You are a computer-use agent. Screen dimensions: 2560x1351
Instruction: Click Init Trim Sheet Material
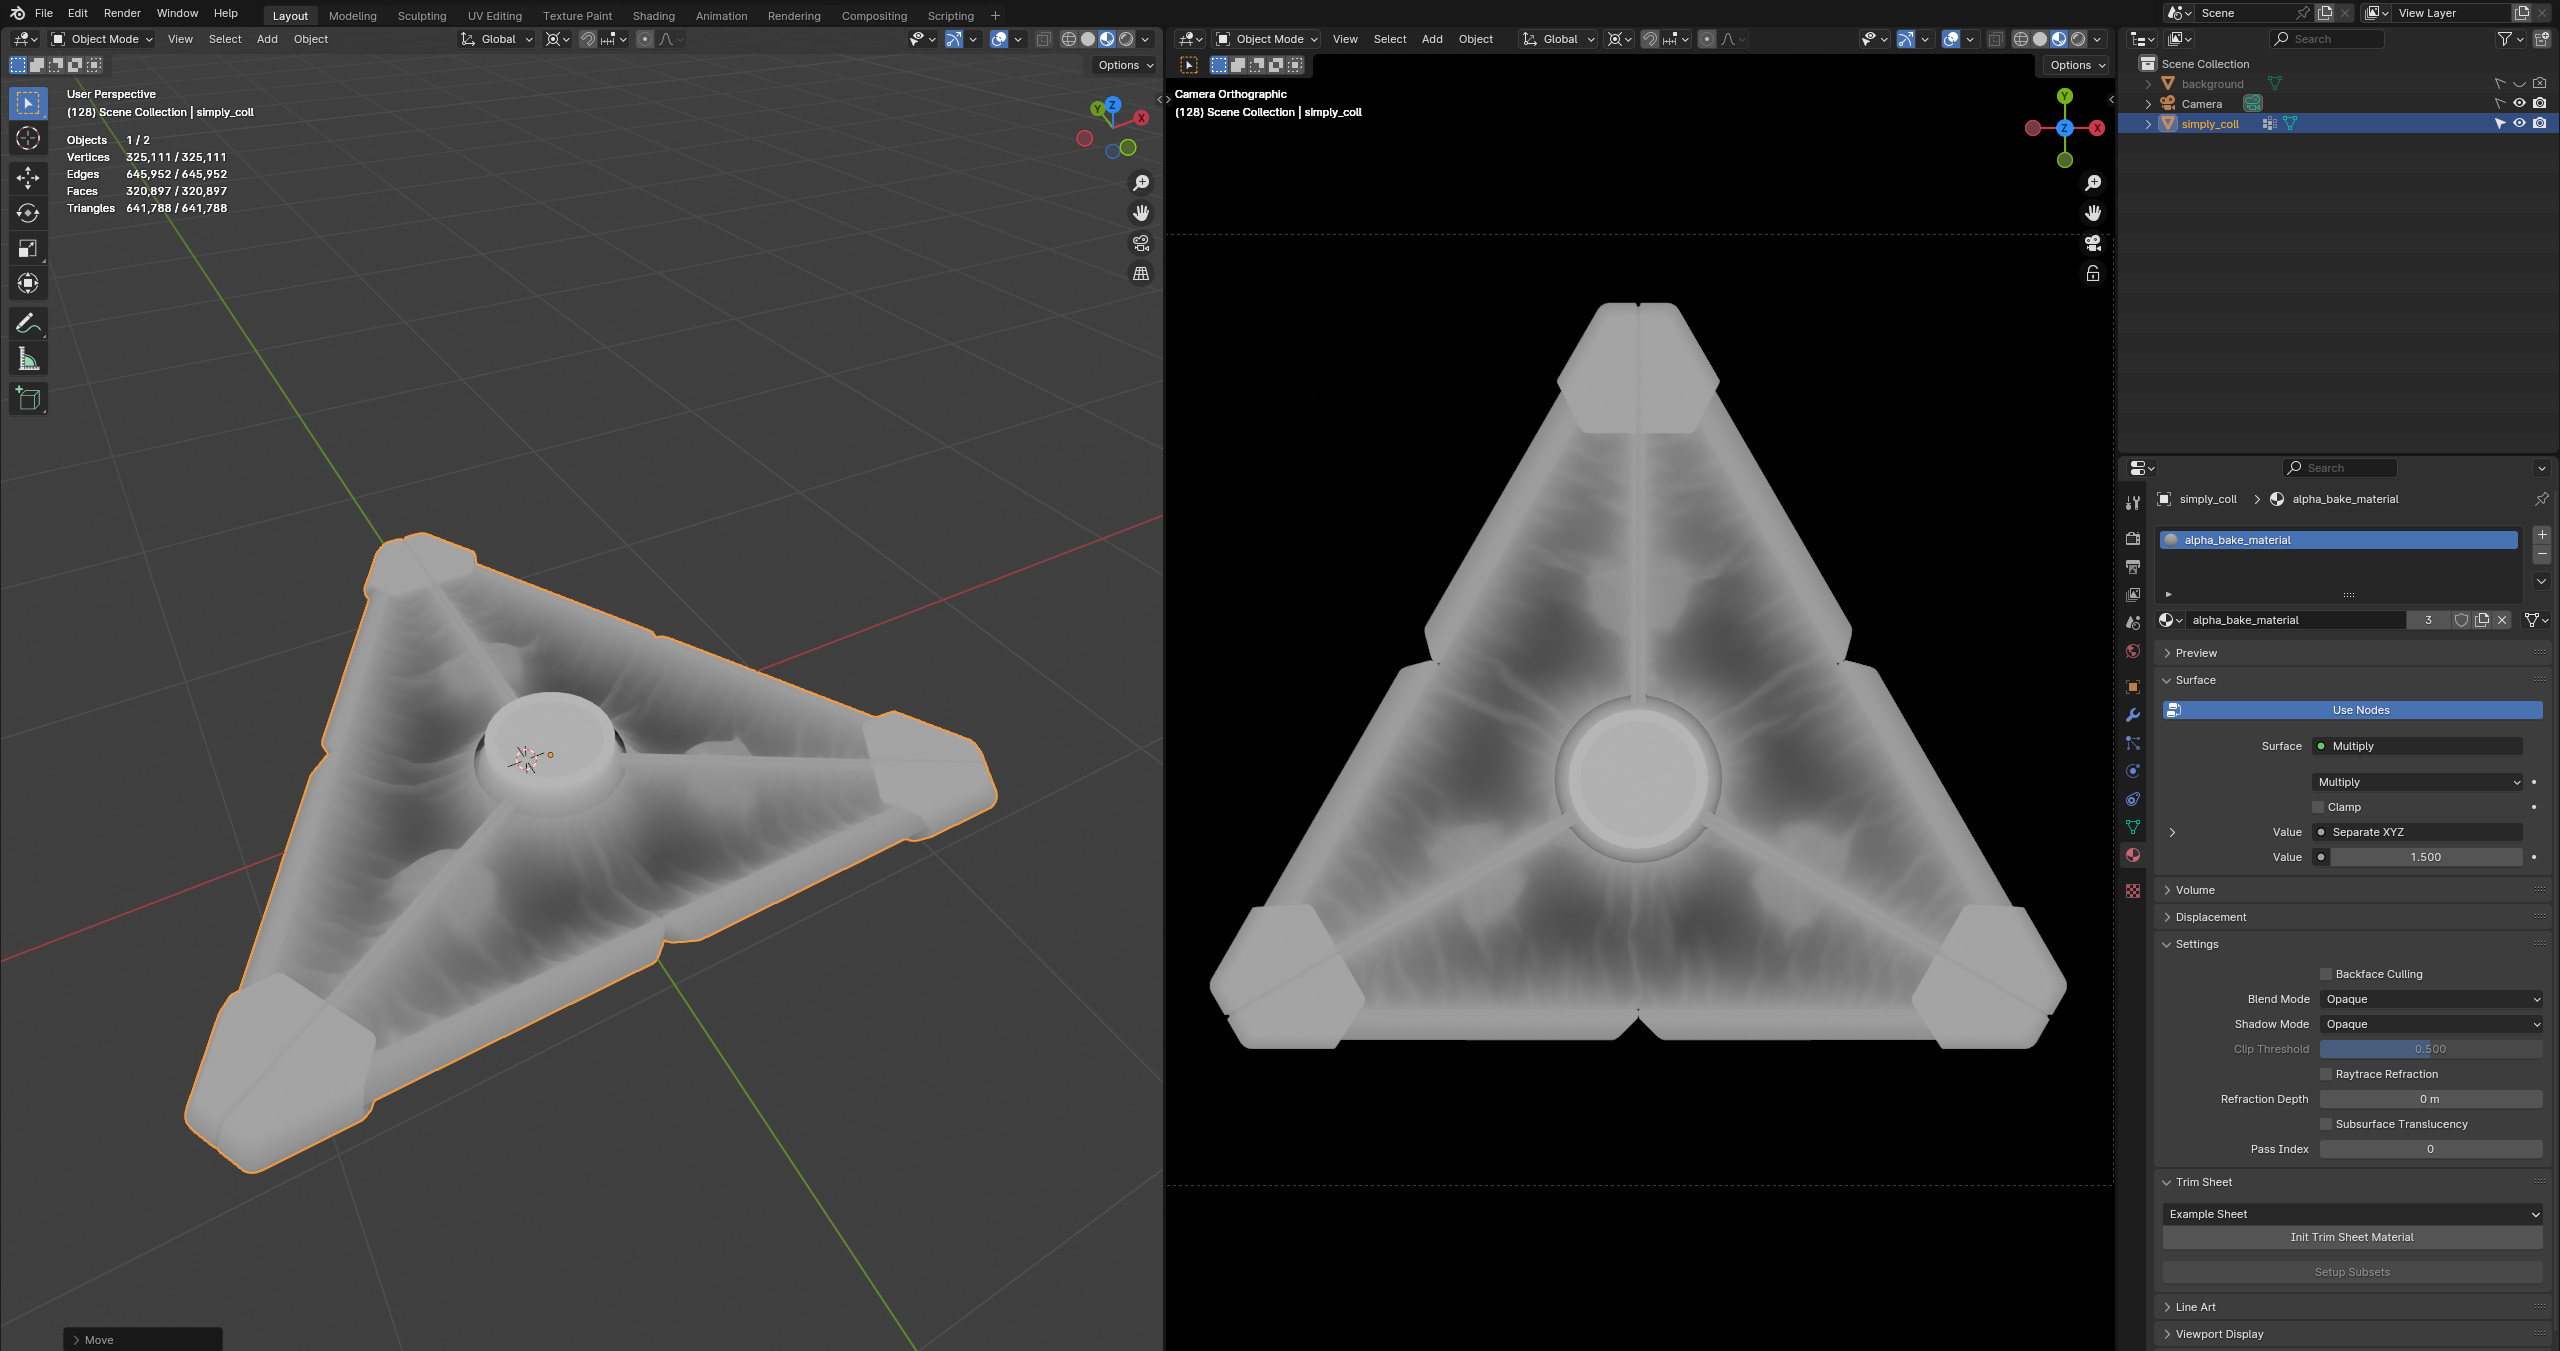[2352, 1237]
